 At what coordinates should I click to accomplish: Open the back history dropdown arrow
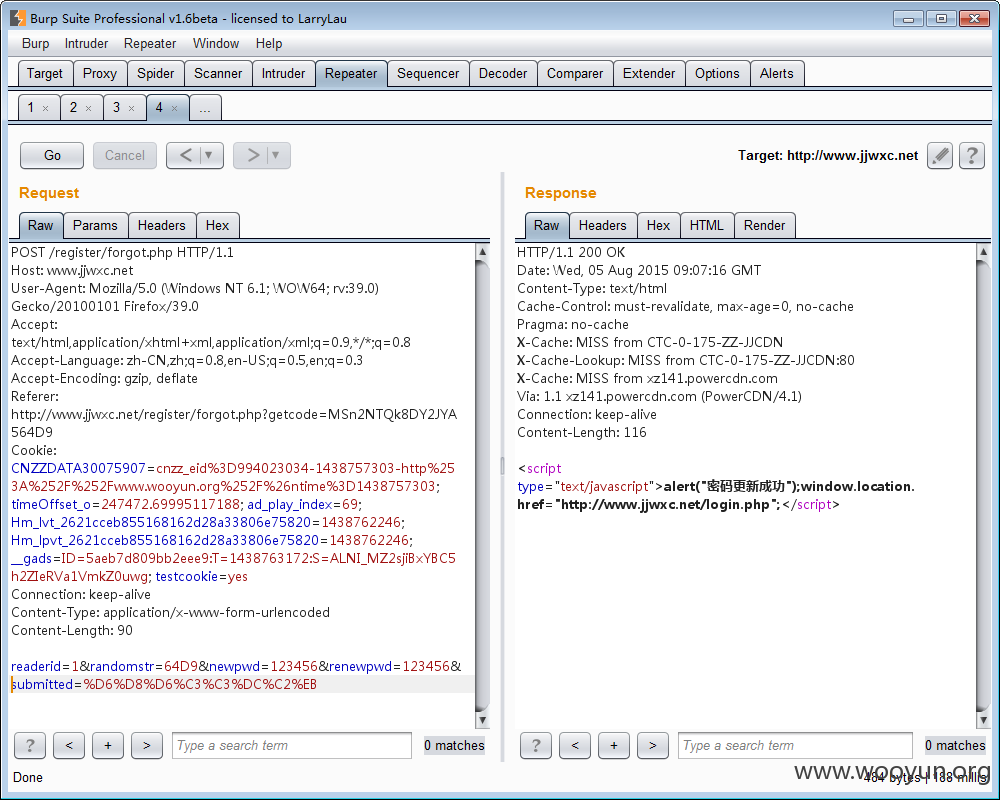click(x=209, y=155)
